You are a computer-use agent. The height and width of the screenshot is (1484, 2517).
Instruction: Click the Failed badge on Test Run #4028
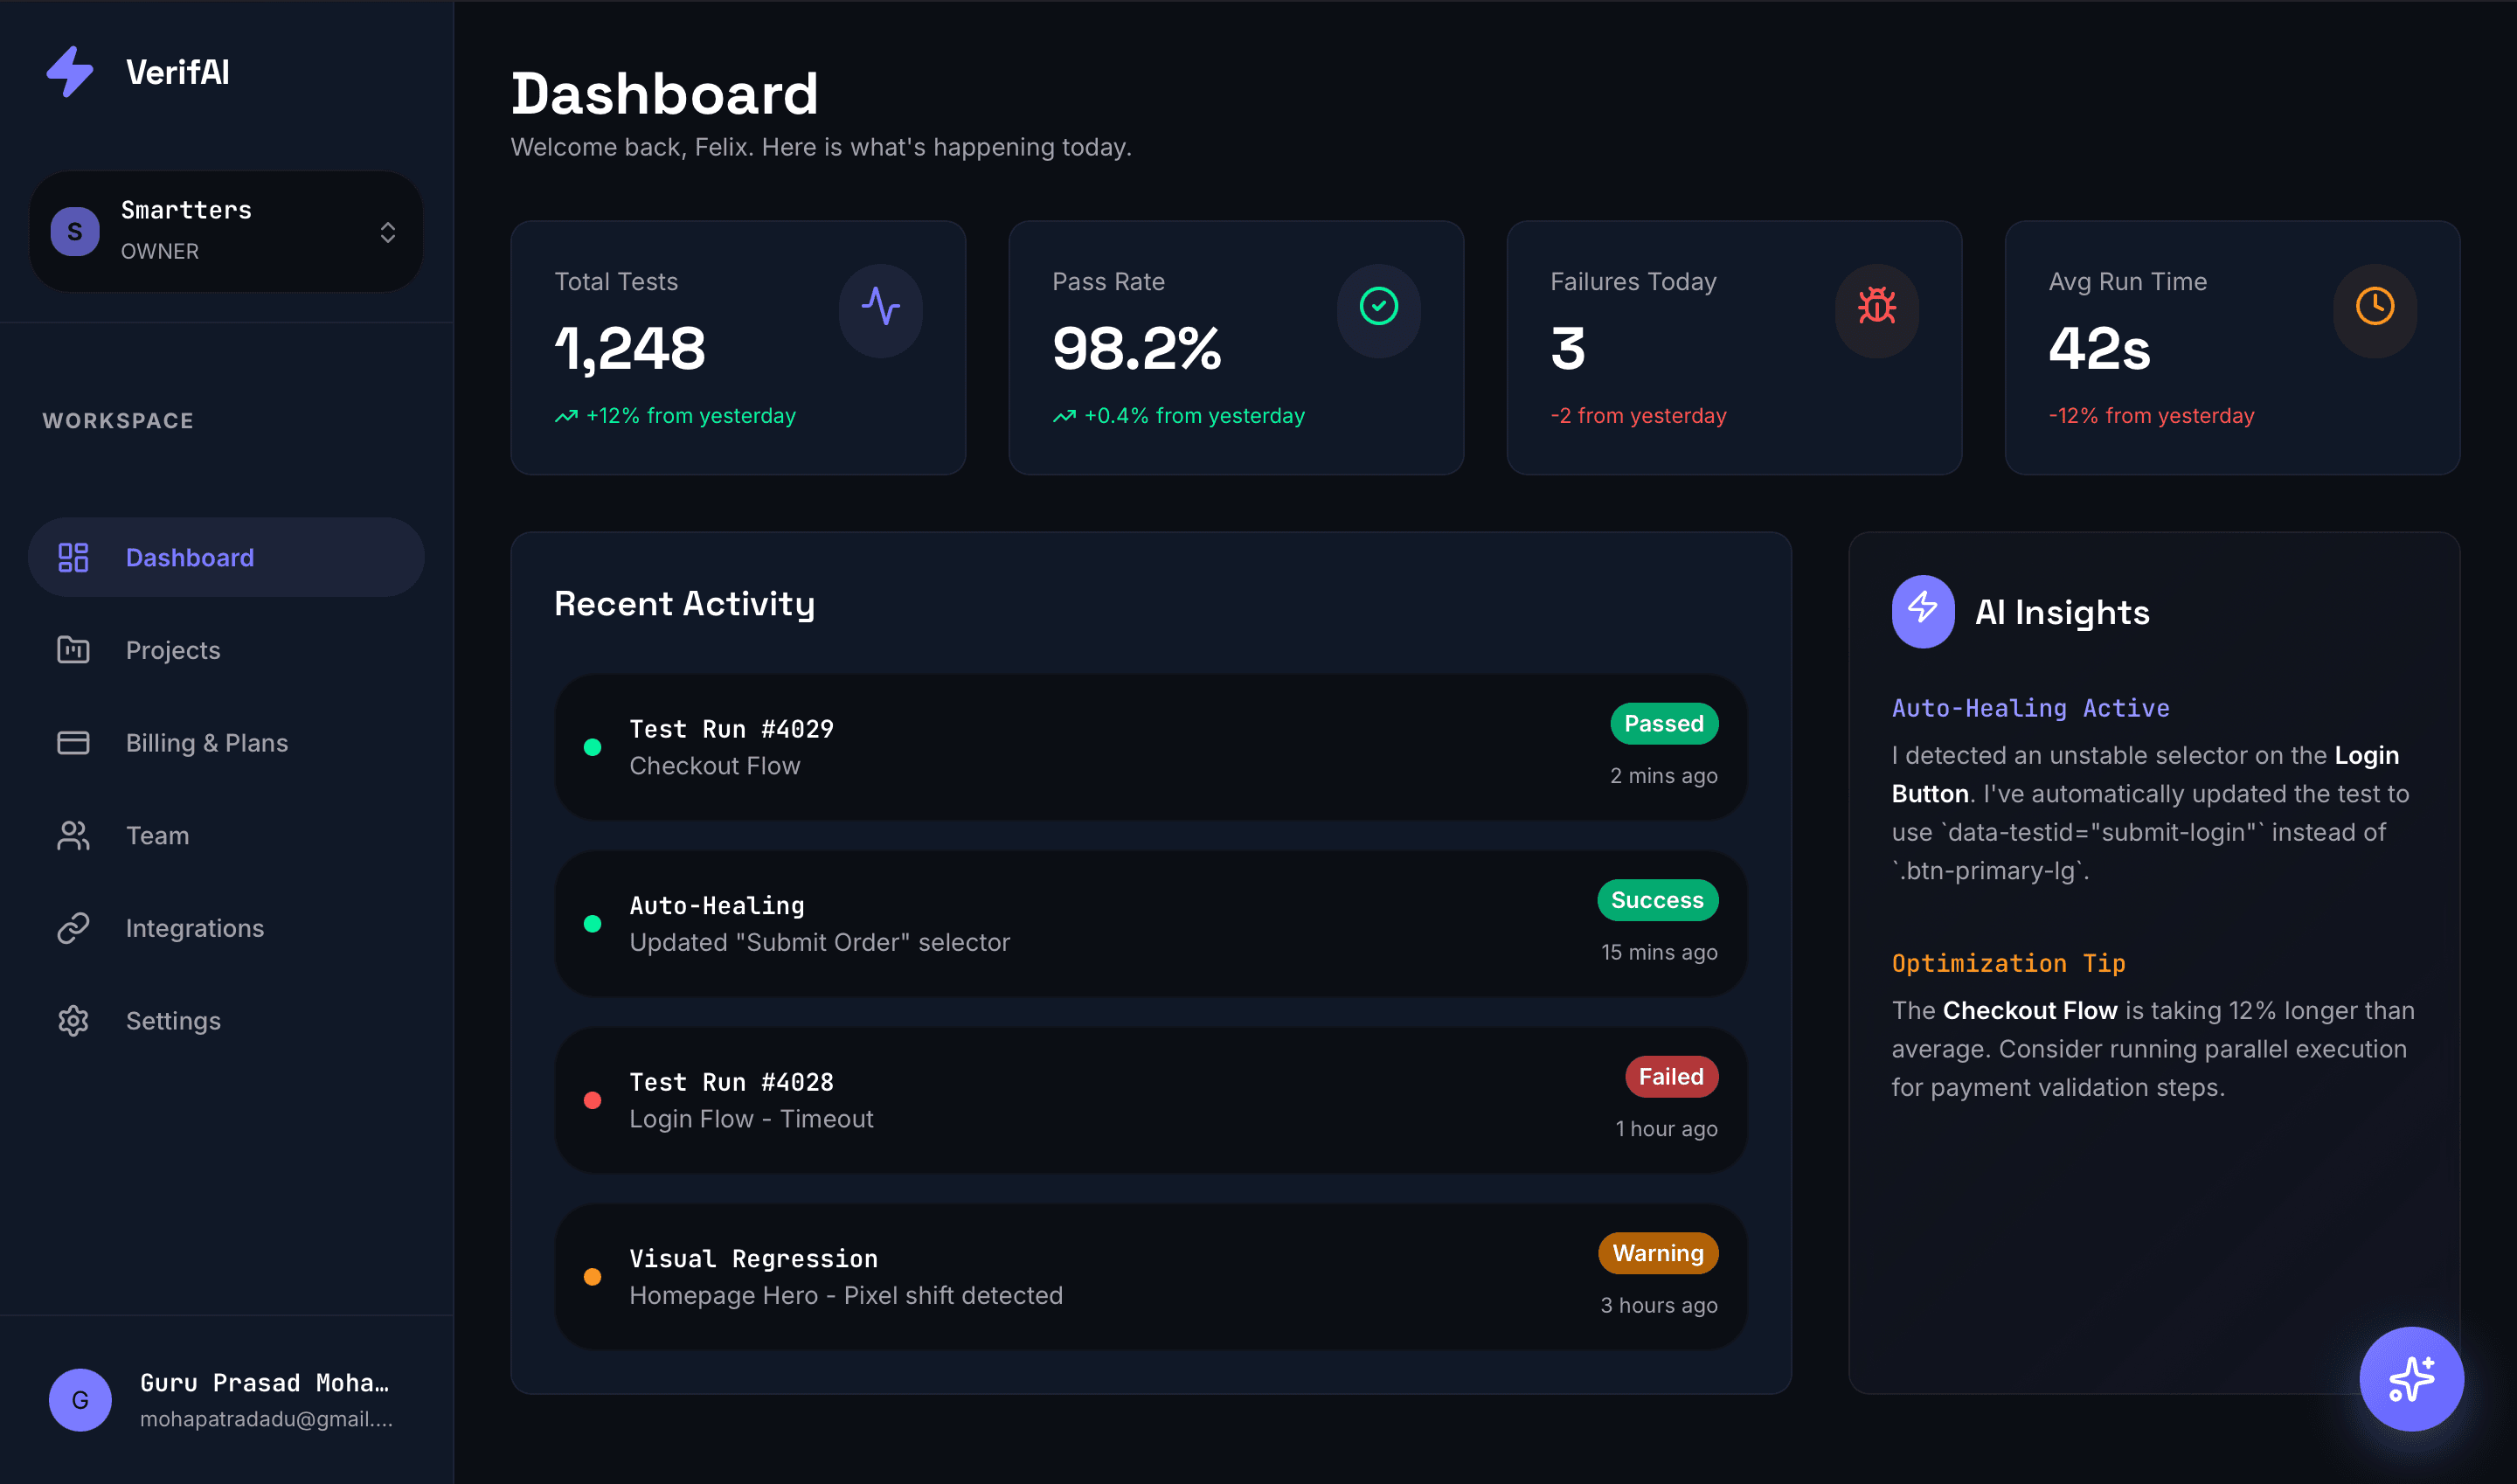click(x=1670, y=1076)
